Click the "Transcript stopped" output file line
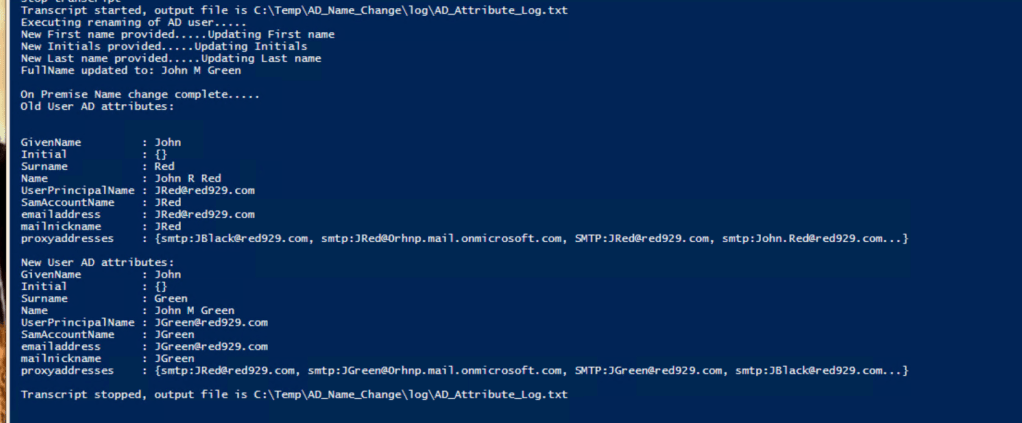1022x423 pixels. [293, 394]
